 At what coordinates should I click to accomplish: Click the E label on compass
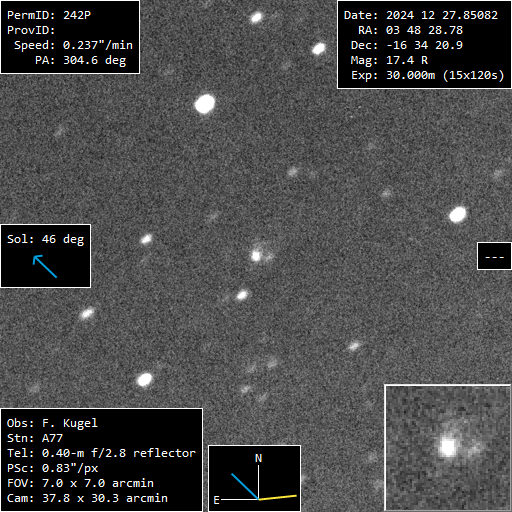coord(216,500)
